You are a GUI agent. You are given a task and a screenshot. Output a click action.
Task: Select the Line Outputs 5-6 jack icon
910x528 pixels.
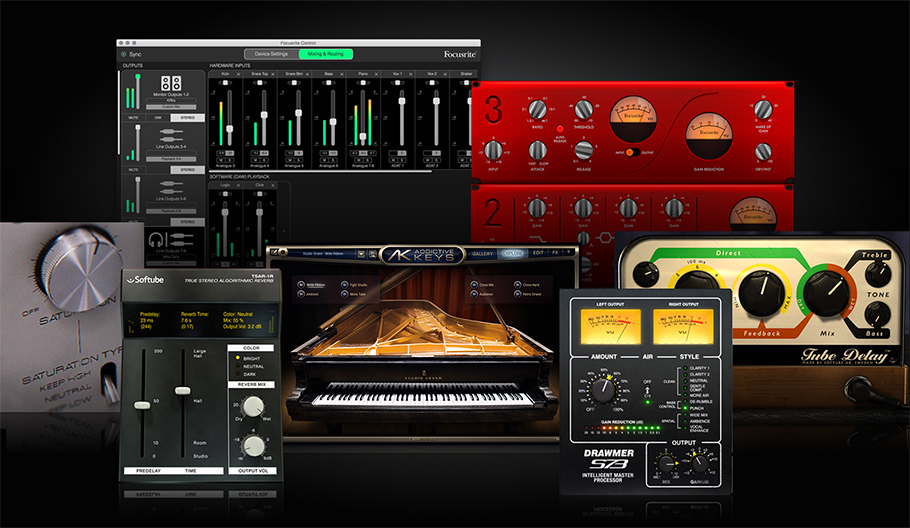[171, 188]
